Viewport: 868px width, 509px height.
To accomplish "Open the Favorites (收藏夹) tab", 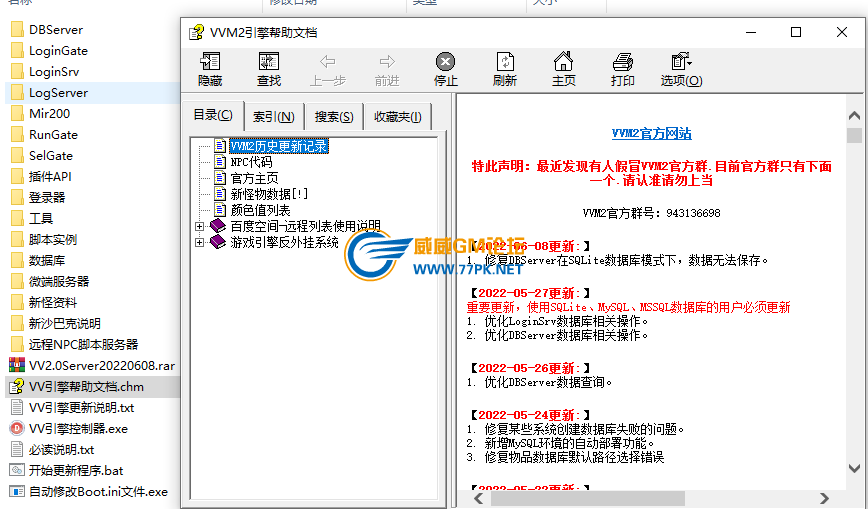I will [397, 116].
